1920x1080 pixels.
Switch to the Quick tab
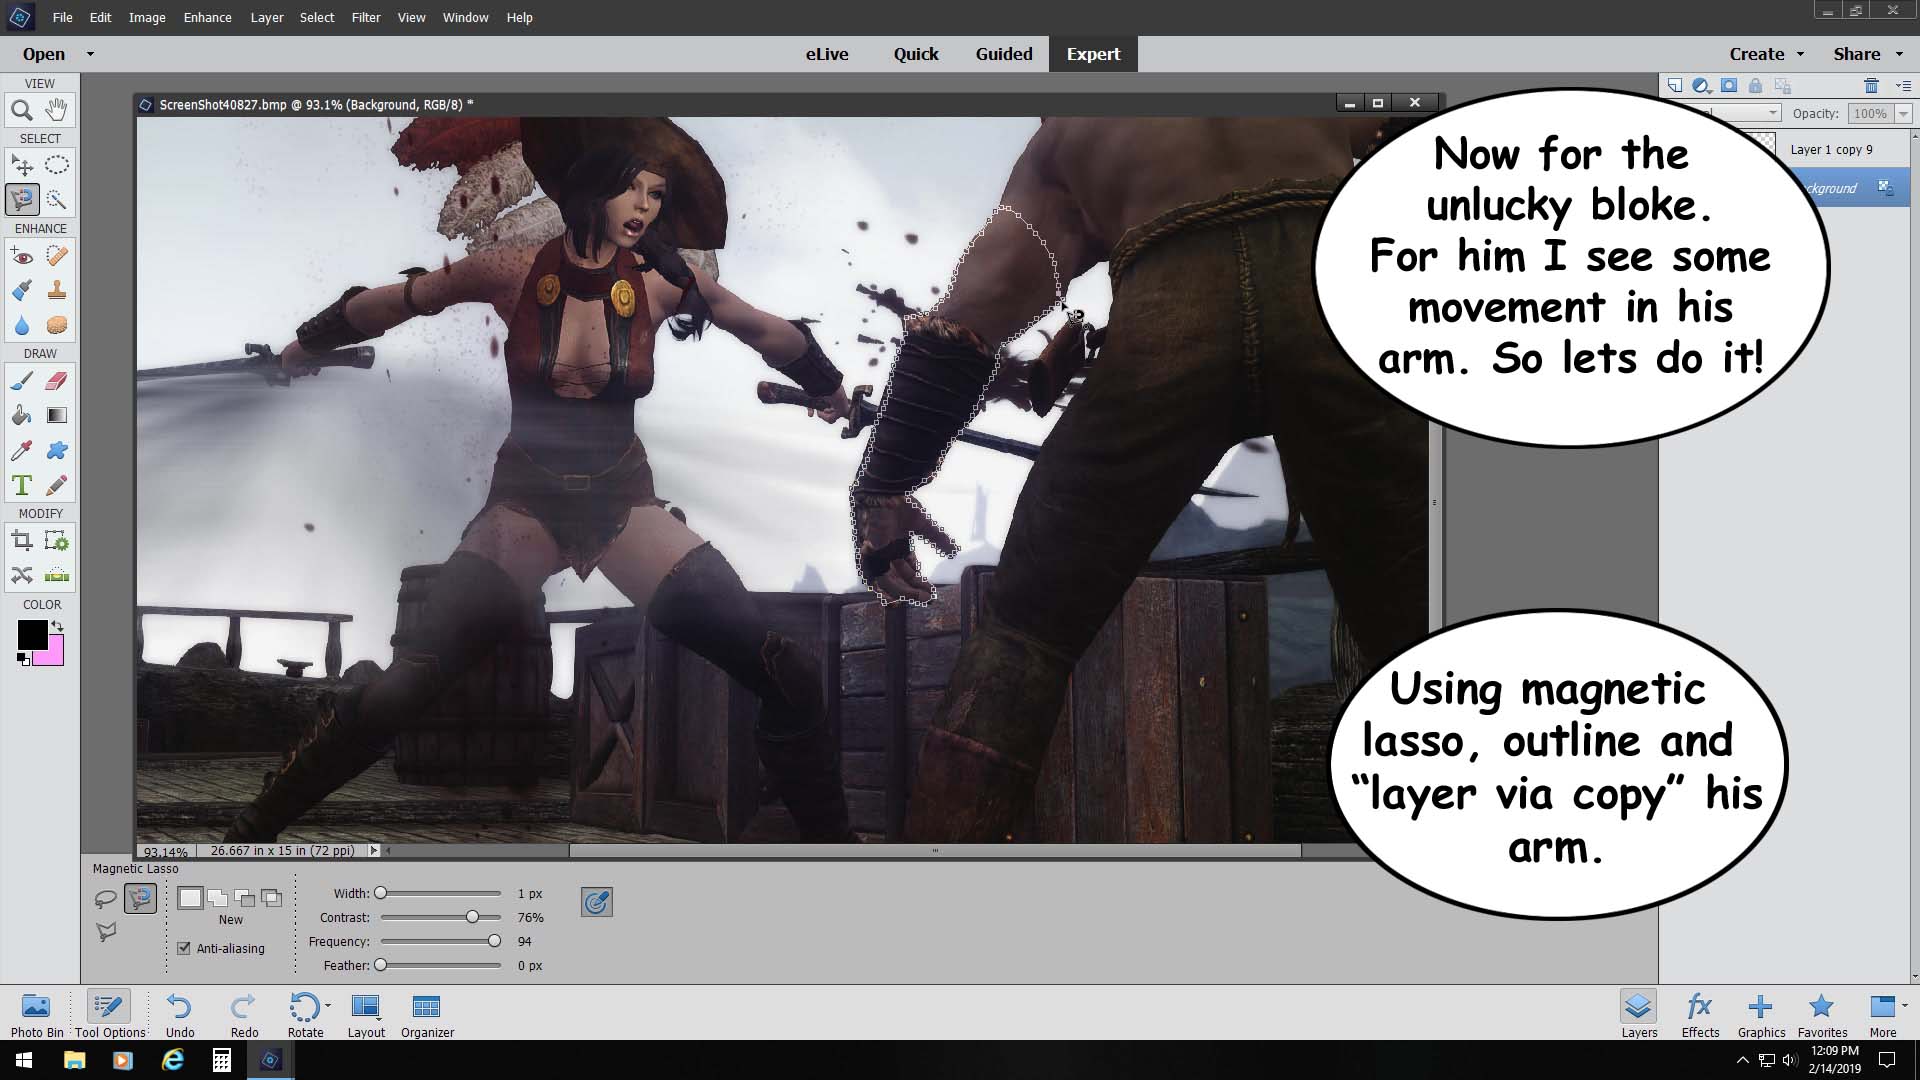pos(916,54)
